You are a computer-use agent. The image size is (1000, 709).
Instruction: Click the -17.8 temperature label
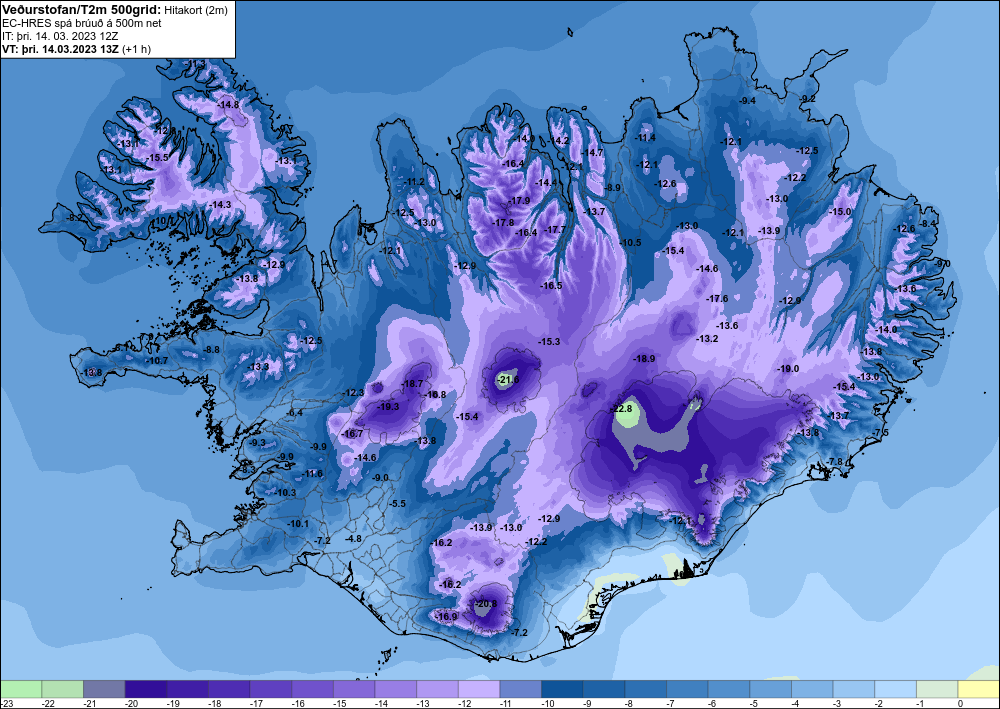click(x=503, y=223)
